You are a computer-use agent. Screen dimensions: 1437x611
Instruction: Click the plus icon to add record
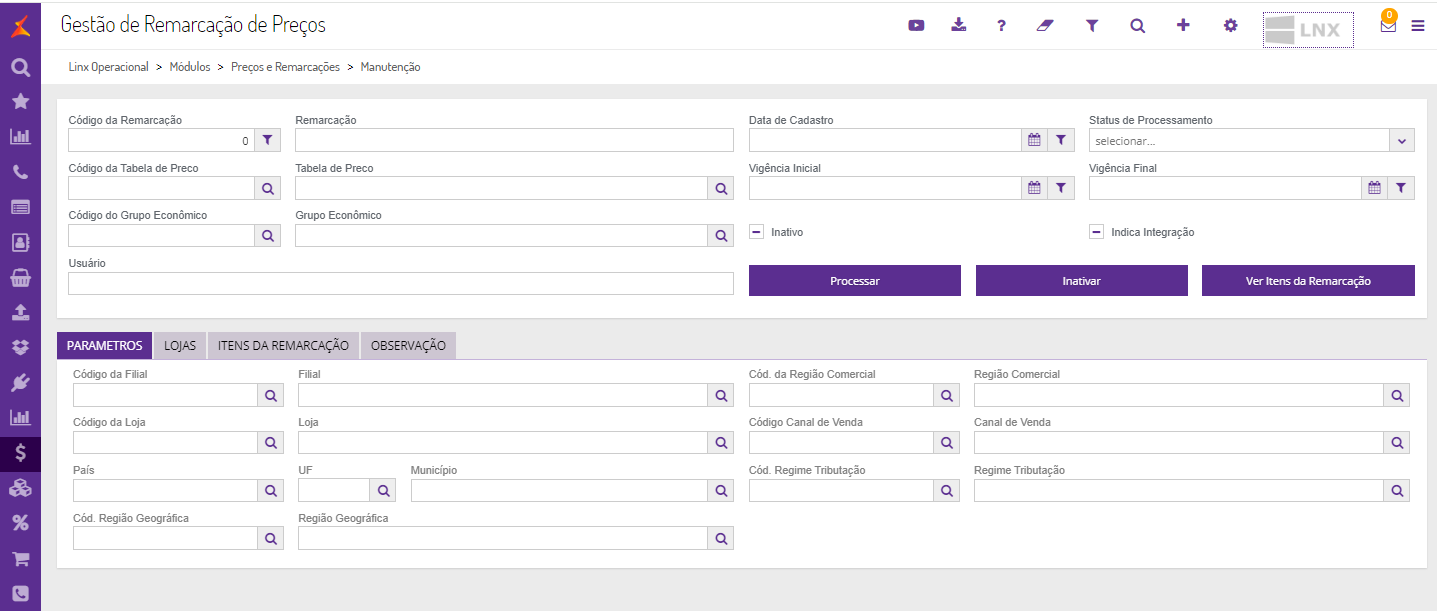(1183, 26)
